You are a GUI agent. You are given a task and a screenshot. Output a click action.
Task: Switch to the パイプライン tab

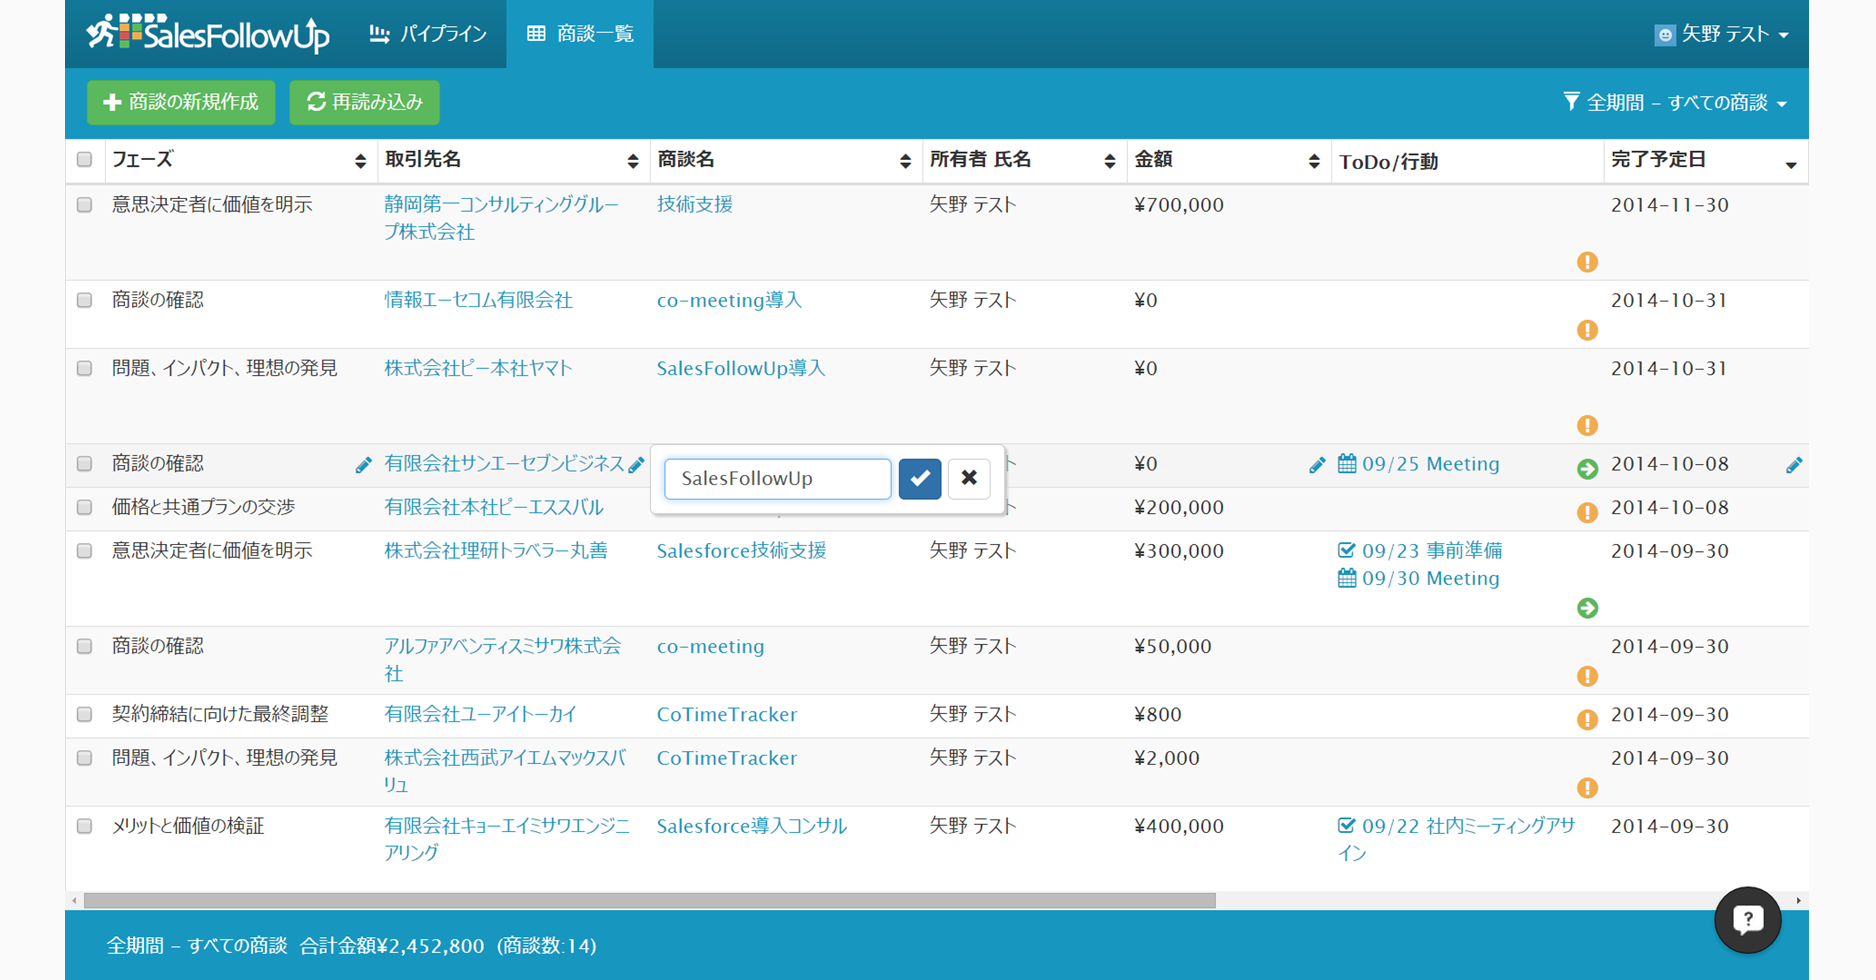(x=428, y=34)
